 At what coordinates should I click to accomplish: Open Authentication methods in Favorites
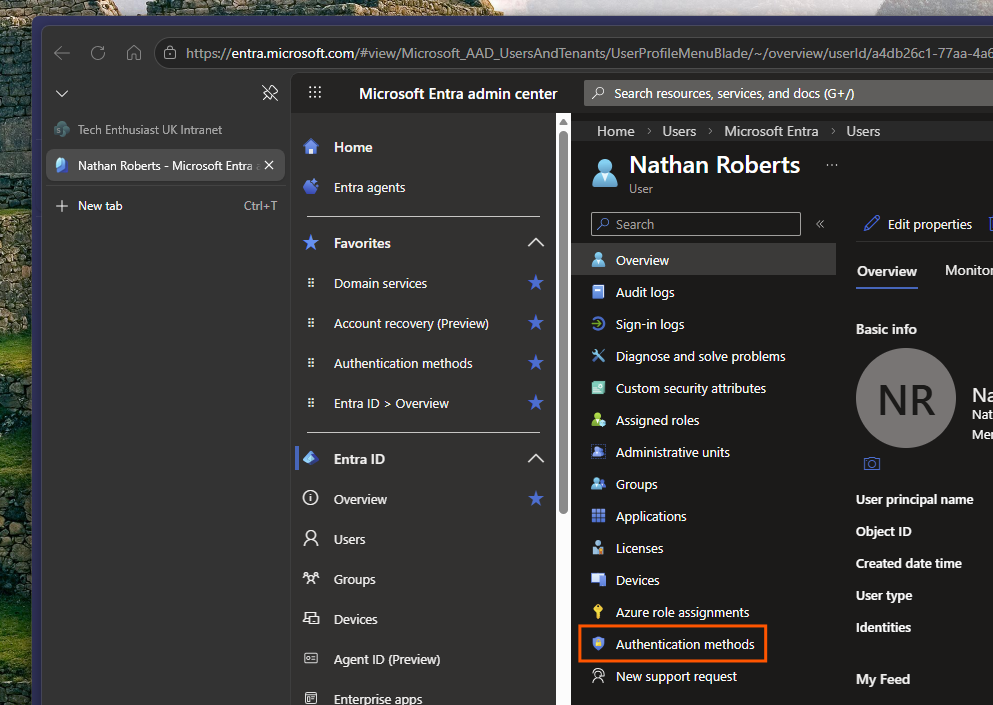(403, 364)
